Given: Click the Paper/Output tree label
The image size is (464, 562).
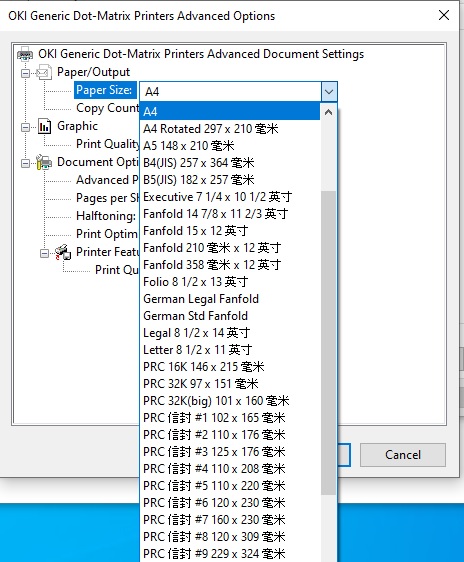Looking at the screenshot, I should click(94, 72).
